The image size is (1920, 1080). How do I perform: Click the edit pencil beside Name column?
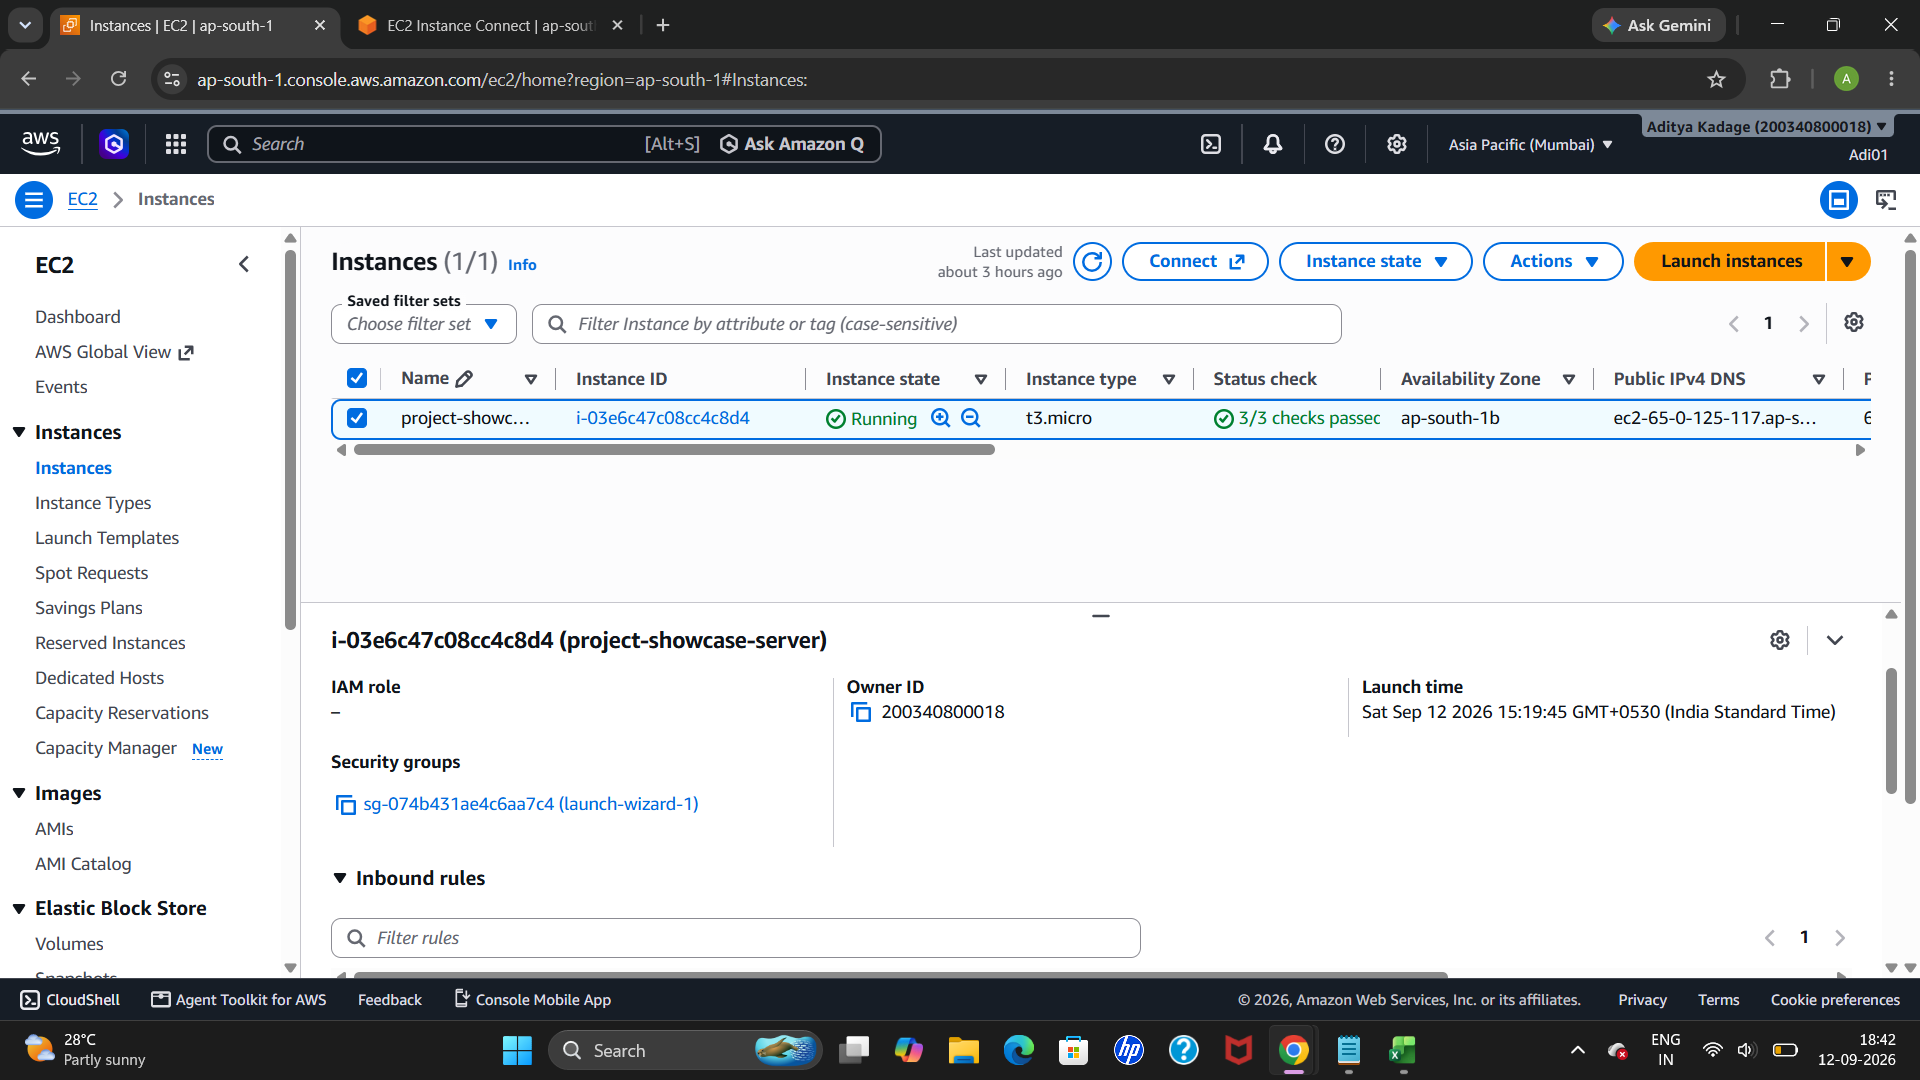tap(464, 379)
